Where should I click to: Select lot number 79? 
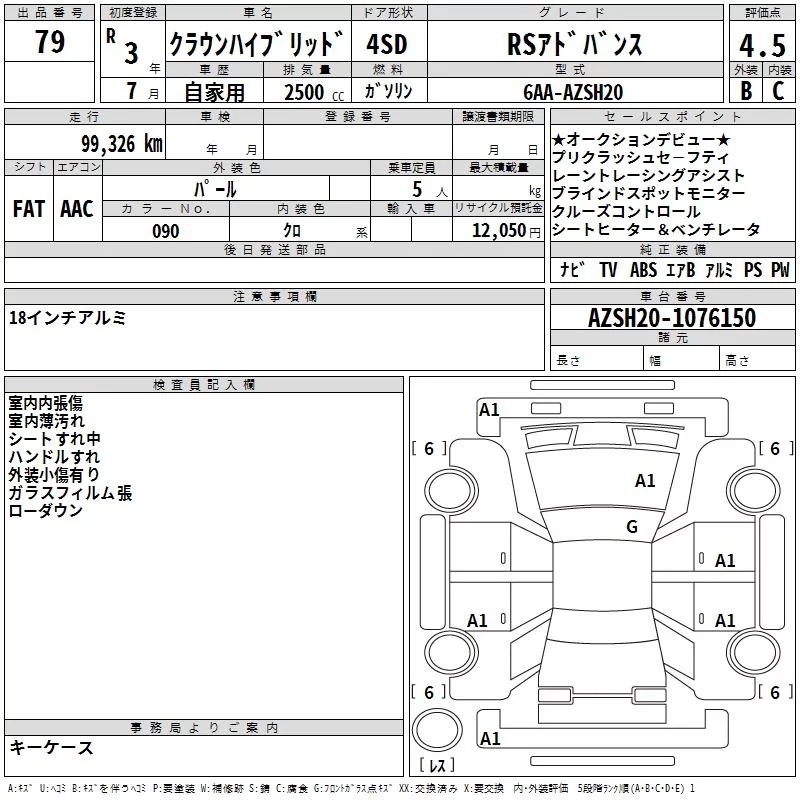(49, 42)
